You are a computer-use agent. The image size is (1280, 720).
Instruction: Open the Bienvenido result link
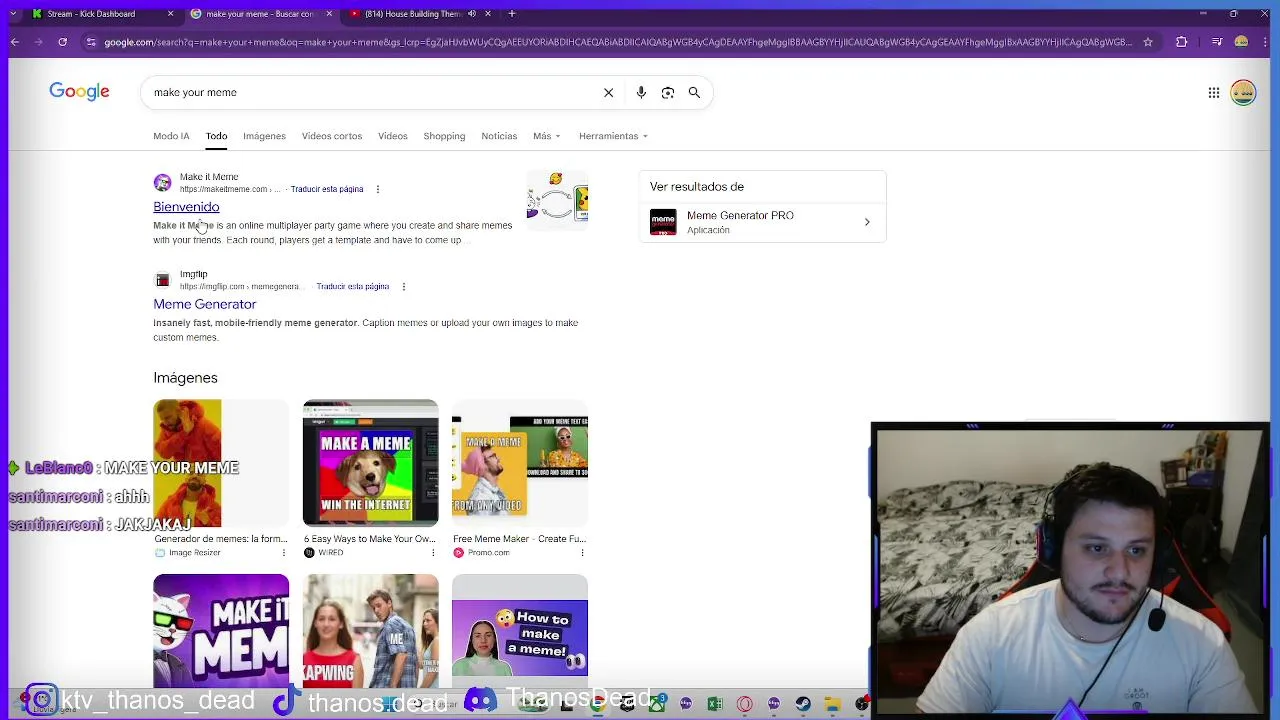(186, 207)
